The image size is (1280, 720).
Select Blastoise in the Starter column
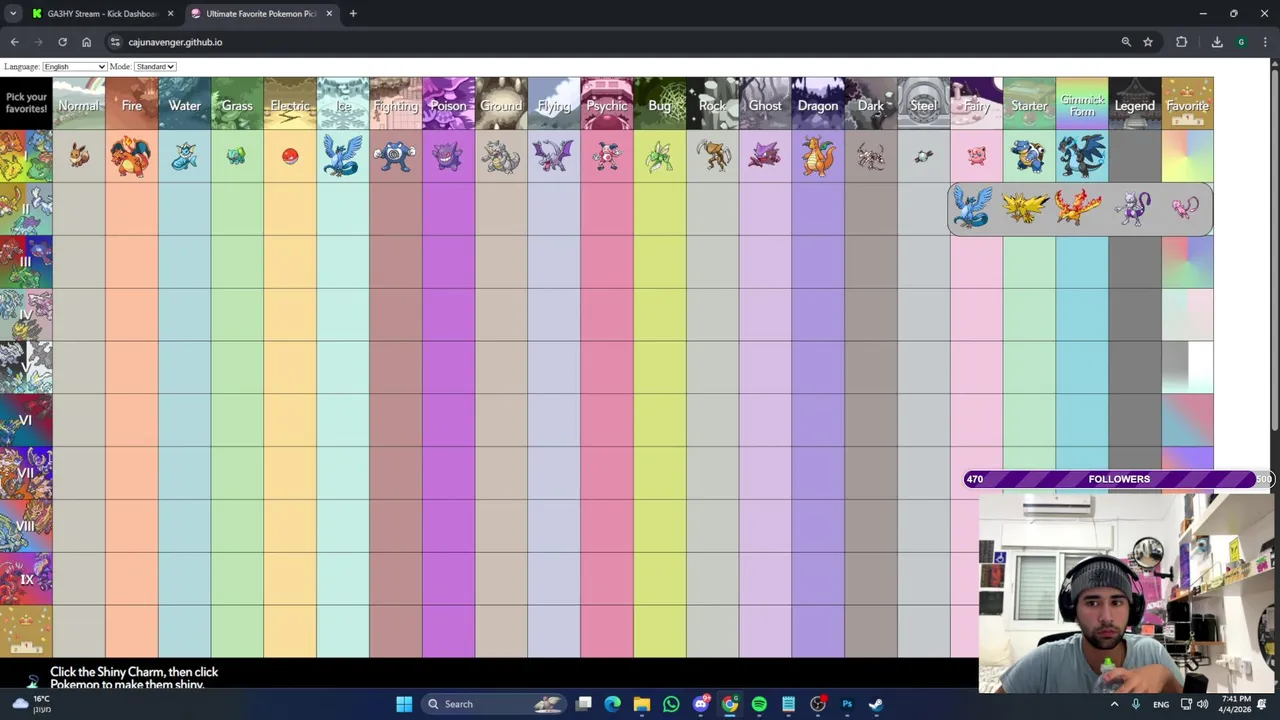(1028, 156)
